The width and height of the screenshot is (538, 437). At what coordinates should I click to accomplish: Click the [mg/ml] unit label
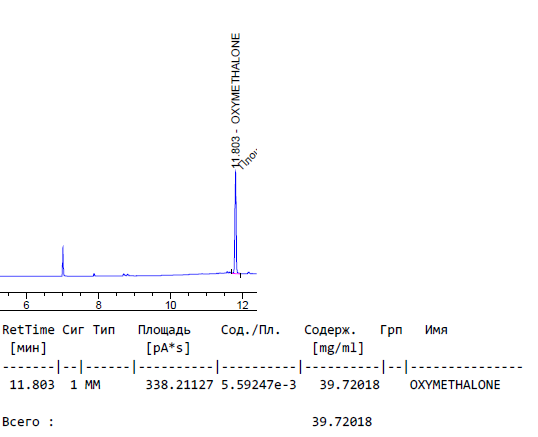pyautogui.click(x=338, y=348)
